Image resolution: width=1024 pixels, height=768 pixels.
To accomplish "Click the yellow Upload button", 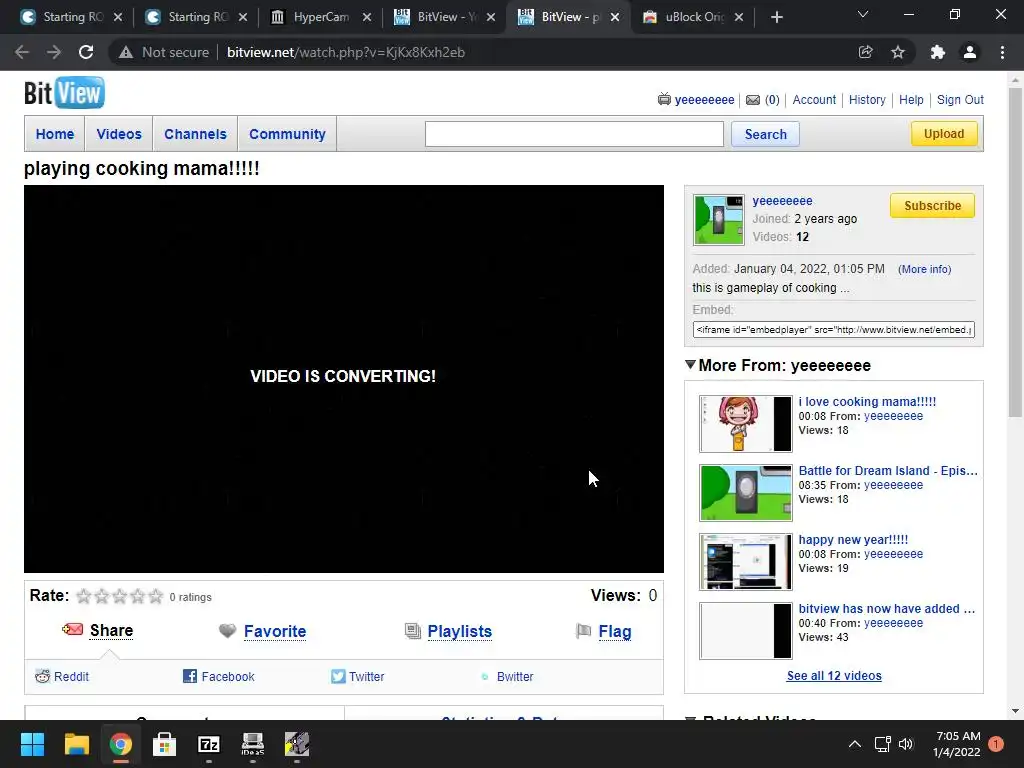I will (944, 134).
